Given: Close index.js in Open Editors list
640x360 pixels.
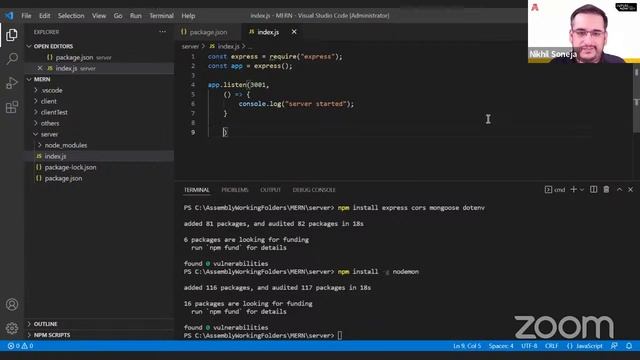Looking at the screenshot, I should 40,68.
